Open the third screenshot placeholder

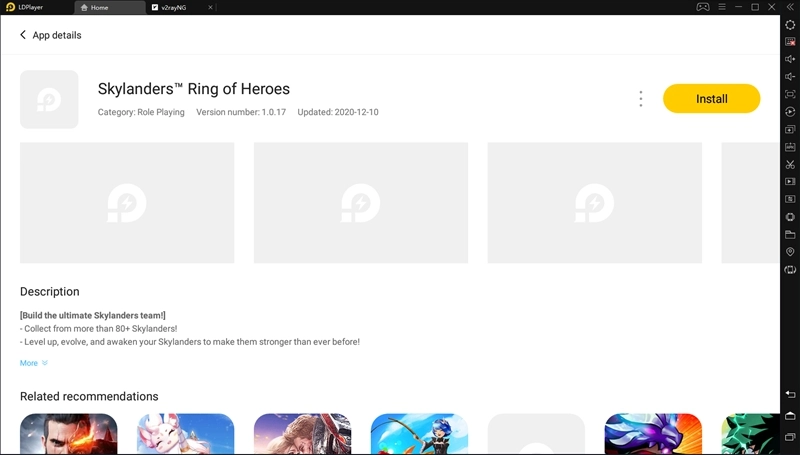(594, 203)
